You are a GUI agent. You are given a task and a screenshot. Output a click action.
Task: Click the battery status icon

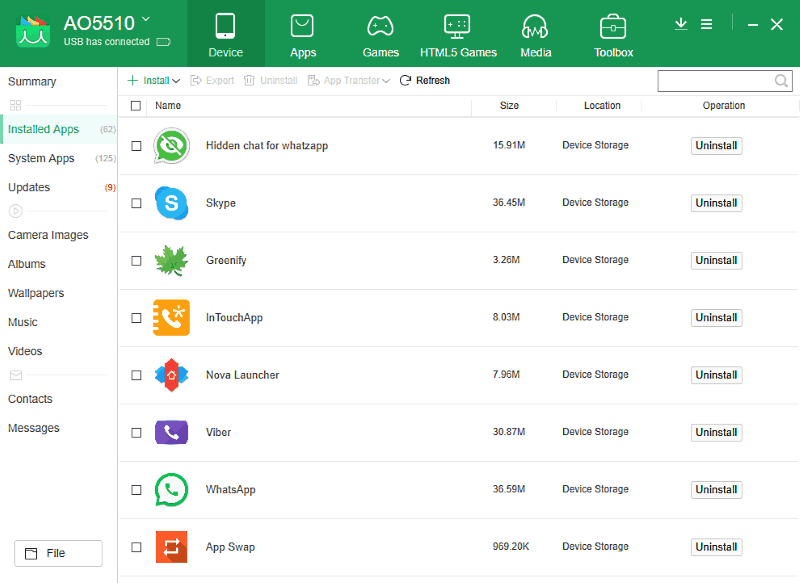pyautogui.click(x=163, y=42)
